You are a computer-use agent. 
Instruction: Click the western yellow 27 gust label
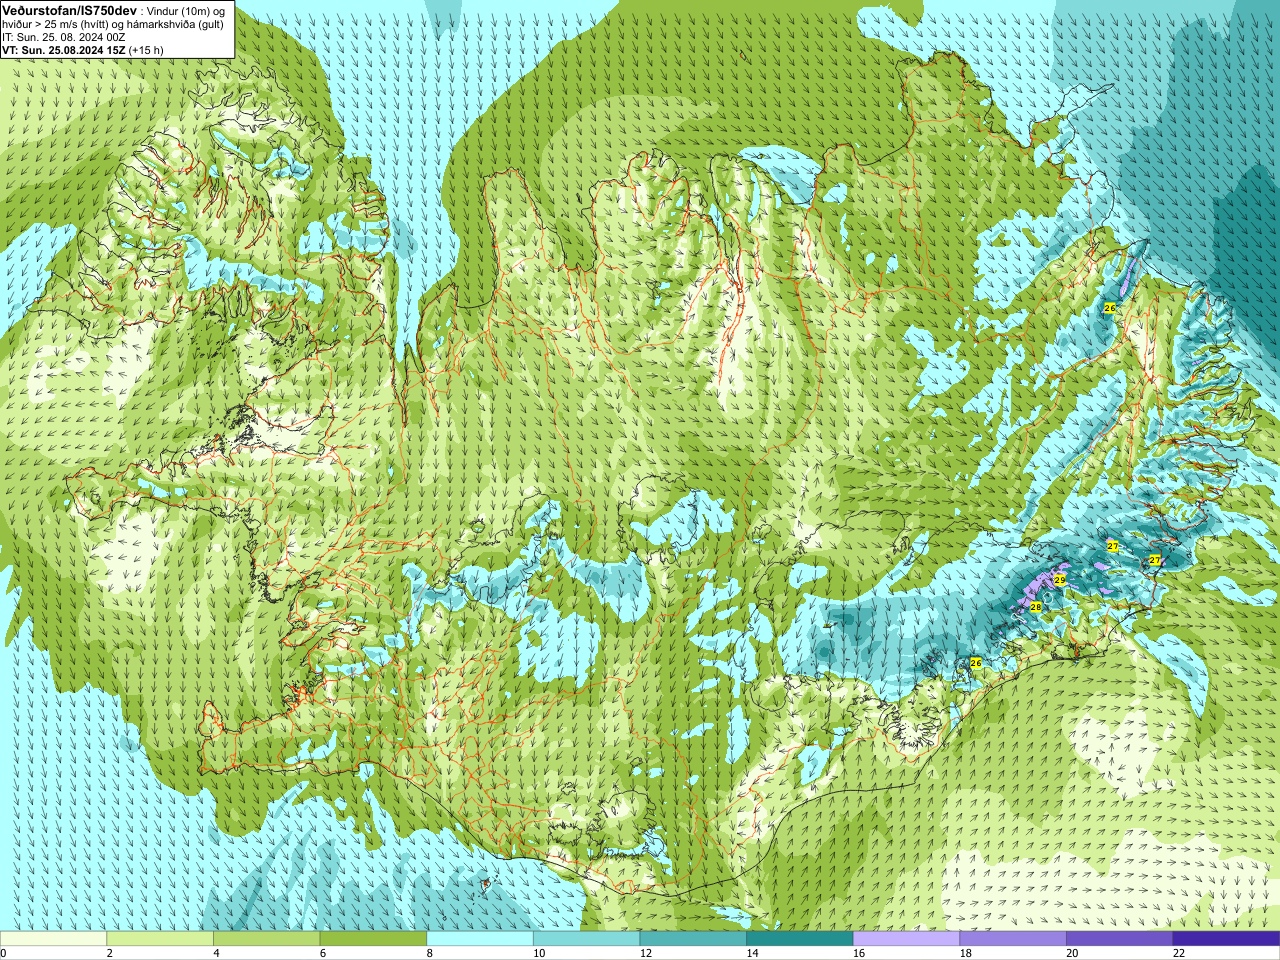click(x=1112, y=546)
